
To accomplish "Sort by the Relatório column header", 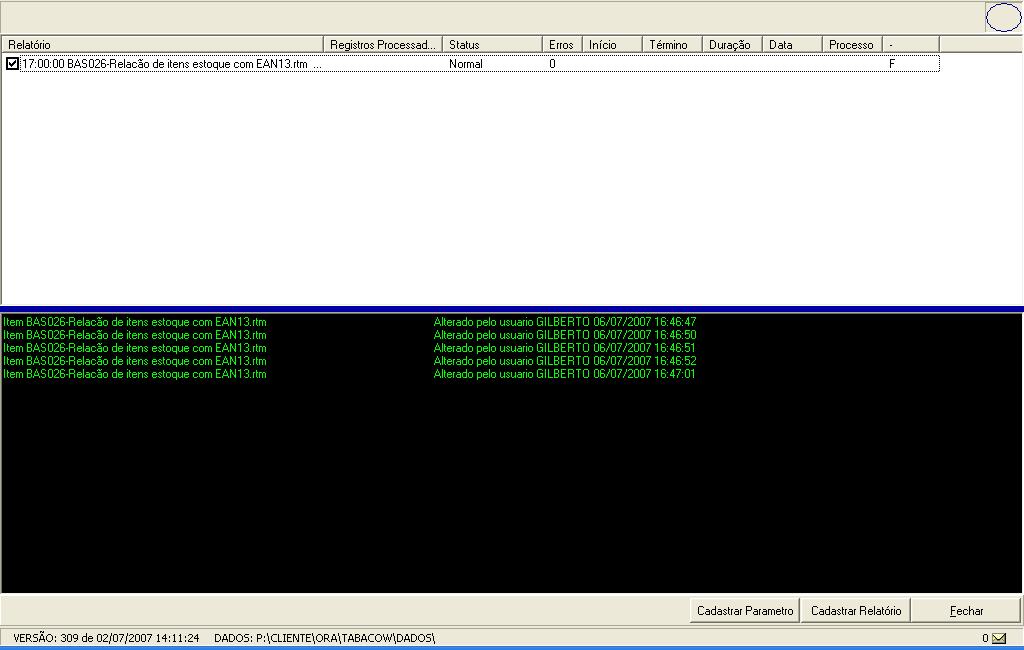I will click(x=163, y=45).
